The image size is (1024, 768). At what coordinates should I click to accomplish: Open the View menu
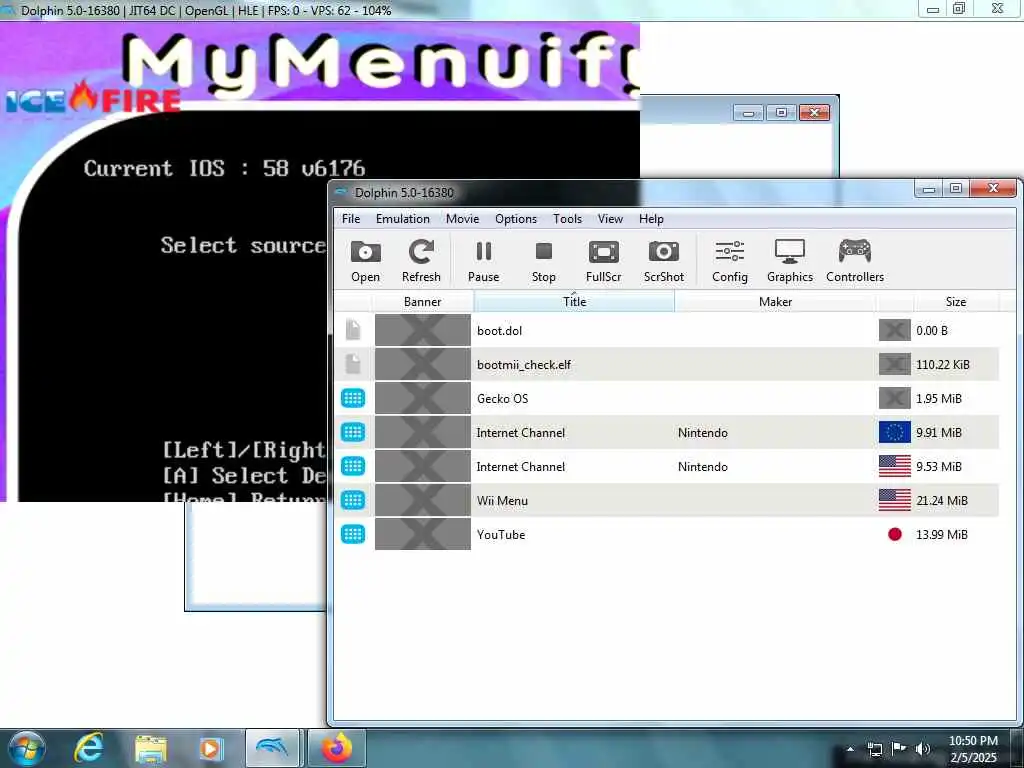tap(610, 219)
